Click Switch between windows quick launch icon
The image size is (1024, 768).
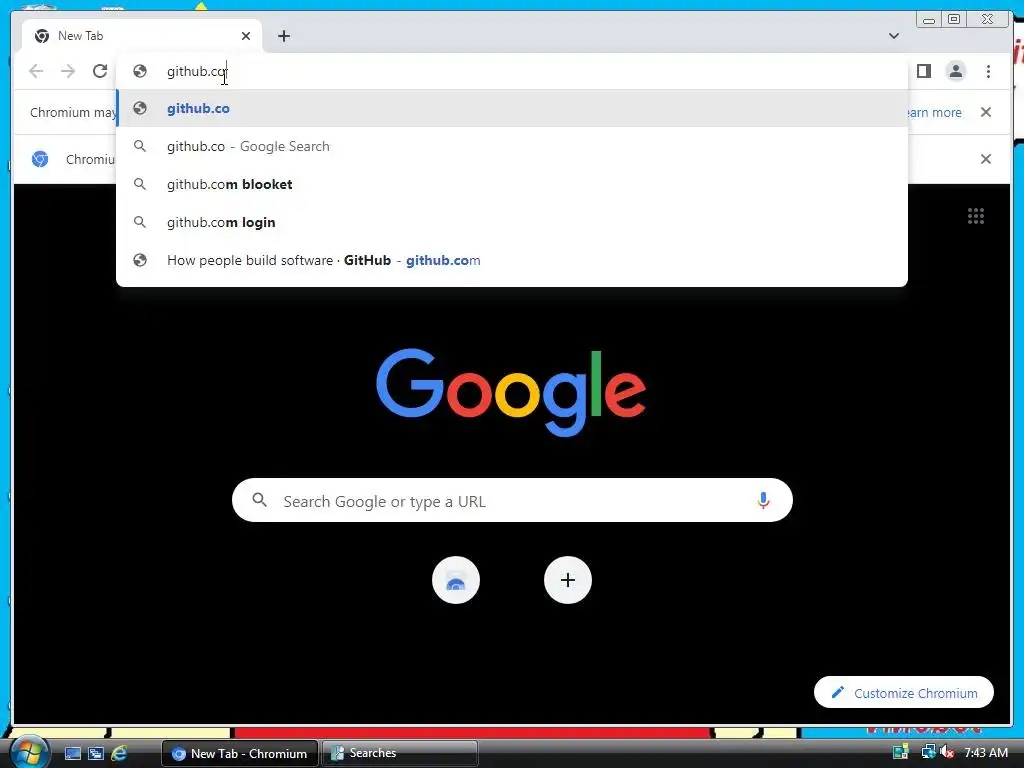pyautogui.click(x=95, y=754)
